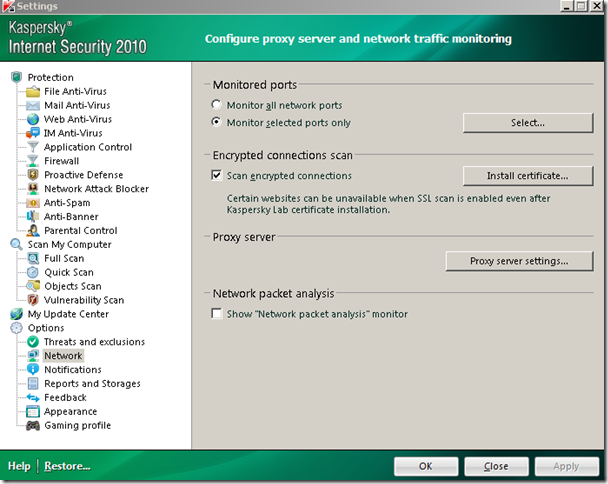Select Threats and exclusions item

coord(94,342)
